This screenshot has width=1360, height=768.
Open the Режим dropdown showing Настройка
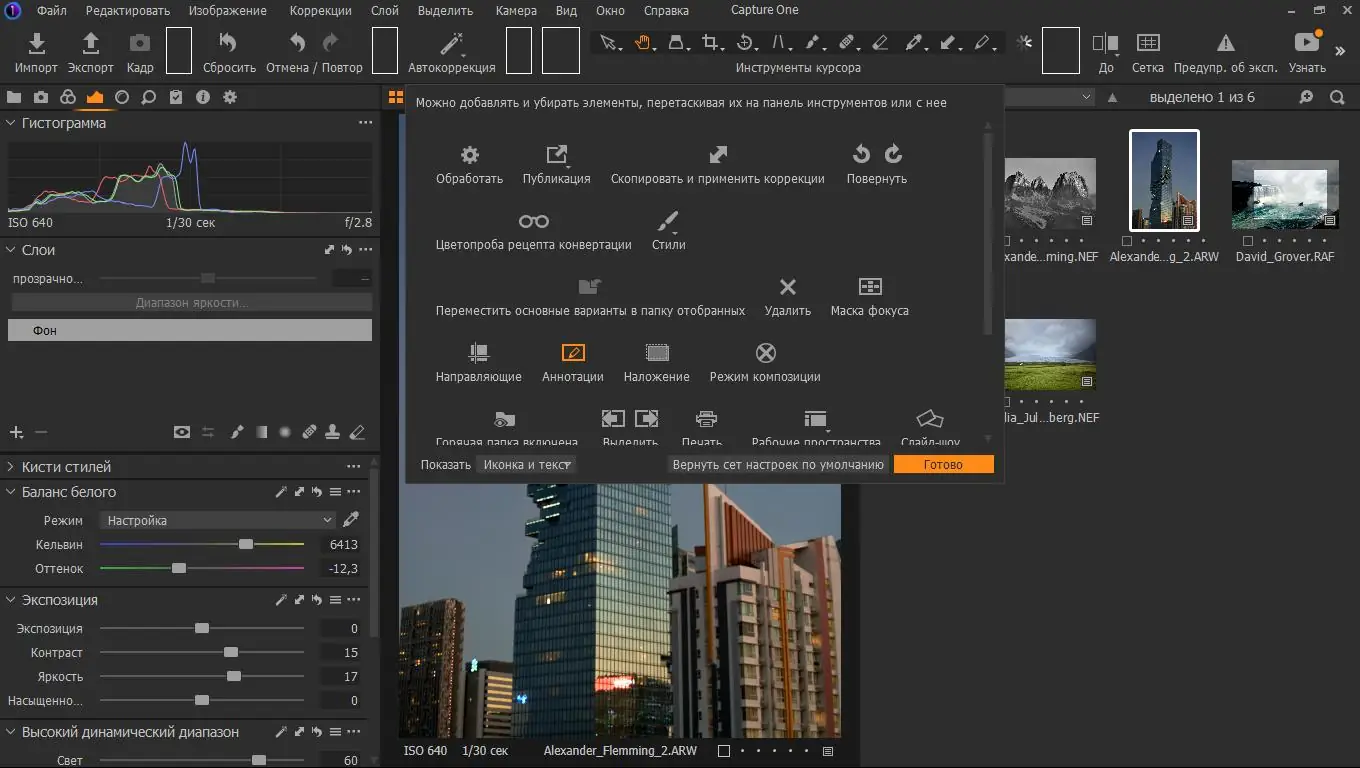click(216, 520)
